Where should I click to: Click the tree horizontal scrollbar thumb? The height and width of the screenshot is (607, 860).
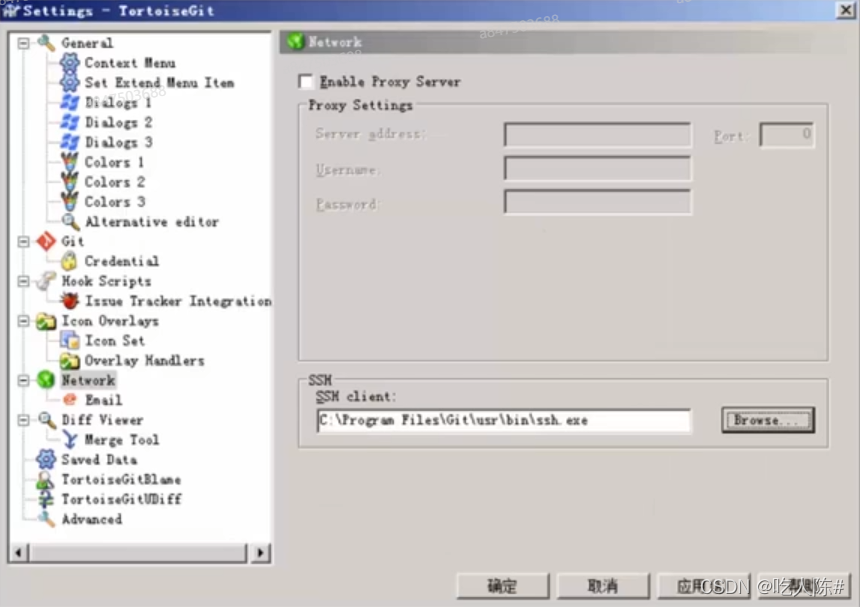coord(138,553)
